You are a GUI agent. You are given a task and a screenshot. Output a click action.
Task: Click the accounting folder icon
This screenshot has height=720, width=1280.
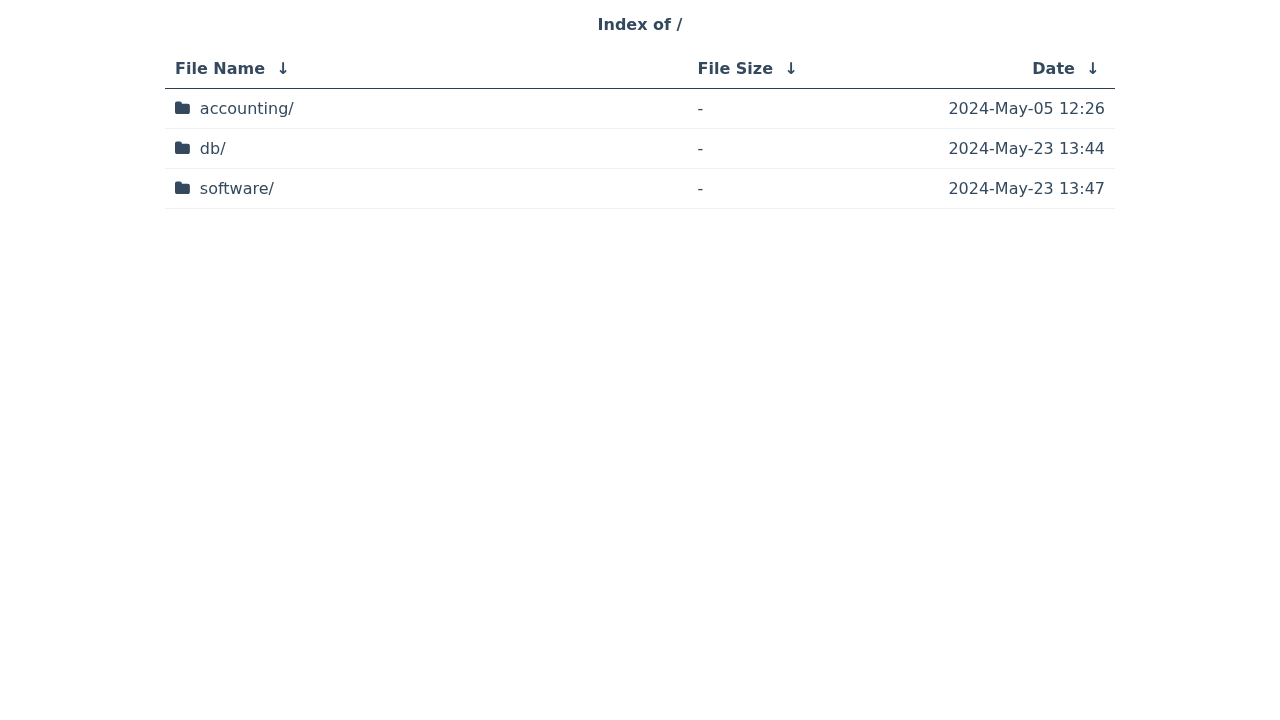click(182, 108)
